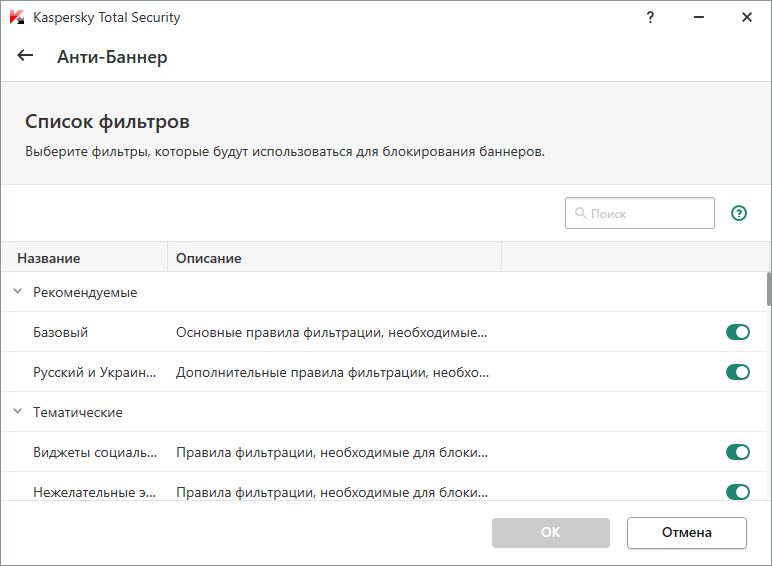772x566 pixels.
Task: Select the Нежелательные э... filter name
Action: (95, 492)
